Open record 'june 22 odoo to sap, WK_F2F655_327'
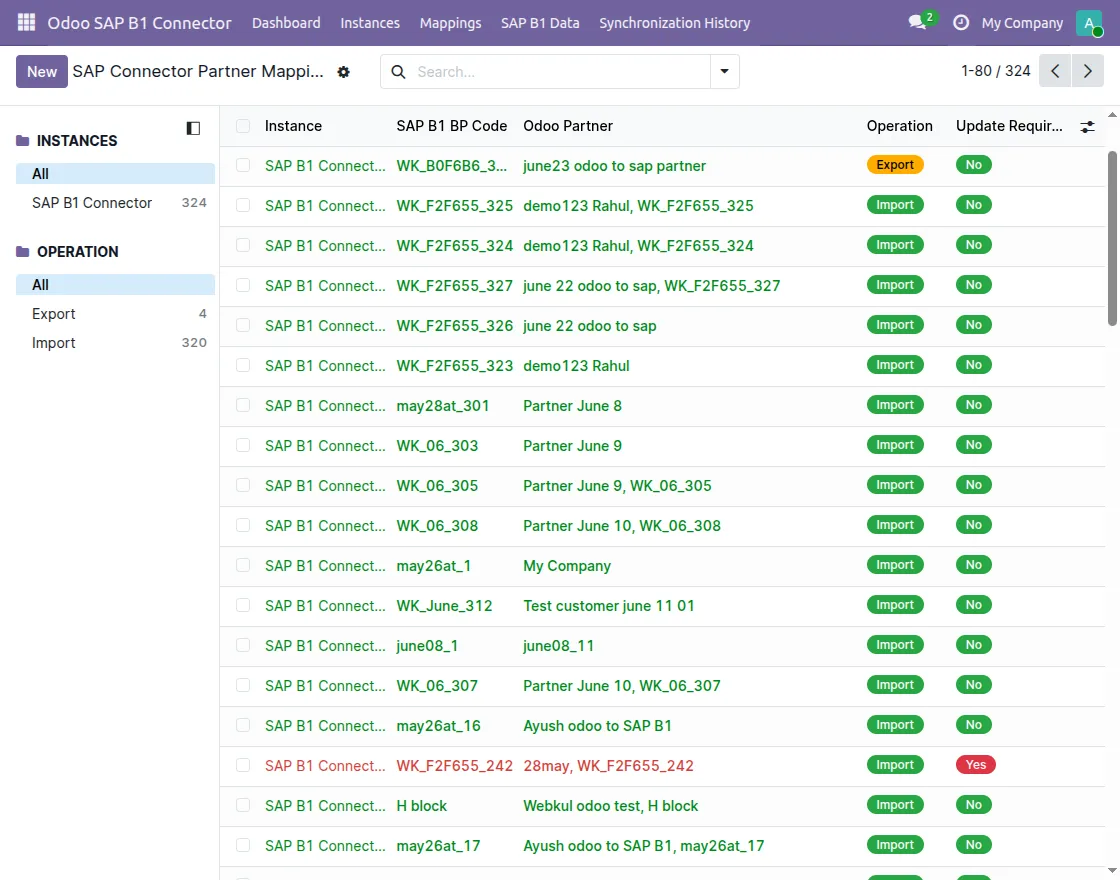1120x880 pixels. click(x=651, y=286)
